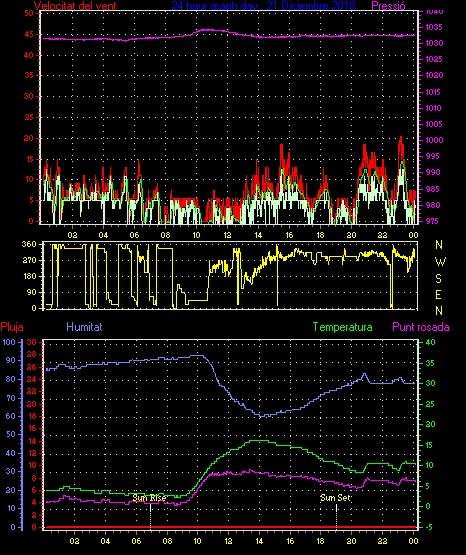
Task: Click rain axis value 30 in red
Action: click(32, 342)
